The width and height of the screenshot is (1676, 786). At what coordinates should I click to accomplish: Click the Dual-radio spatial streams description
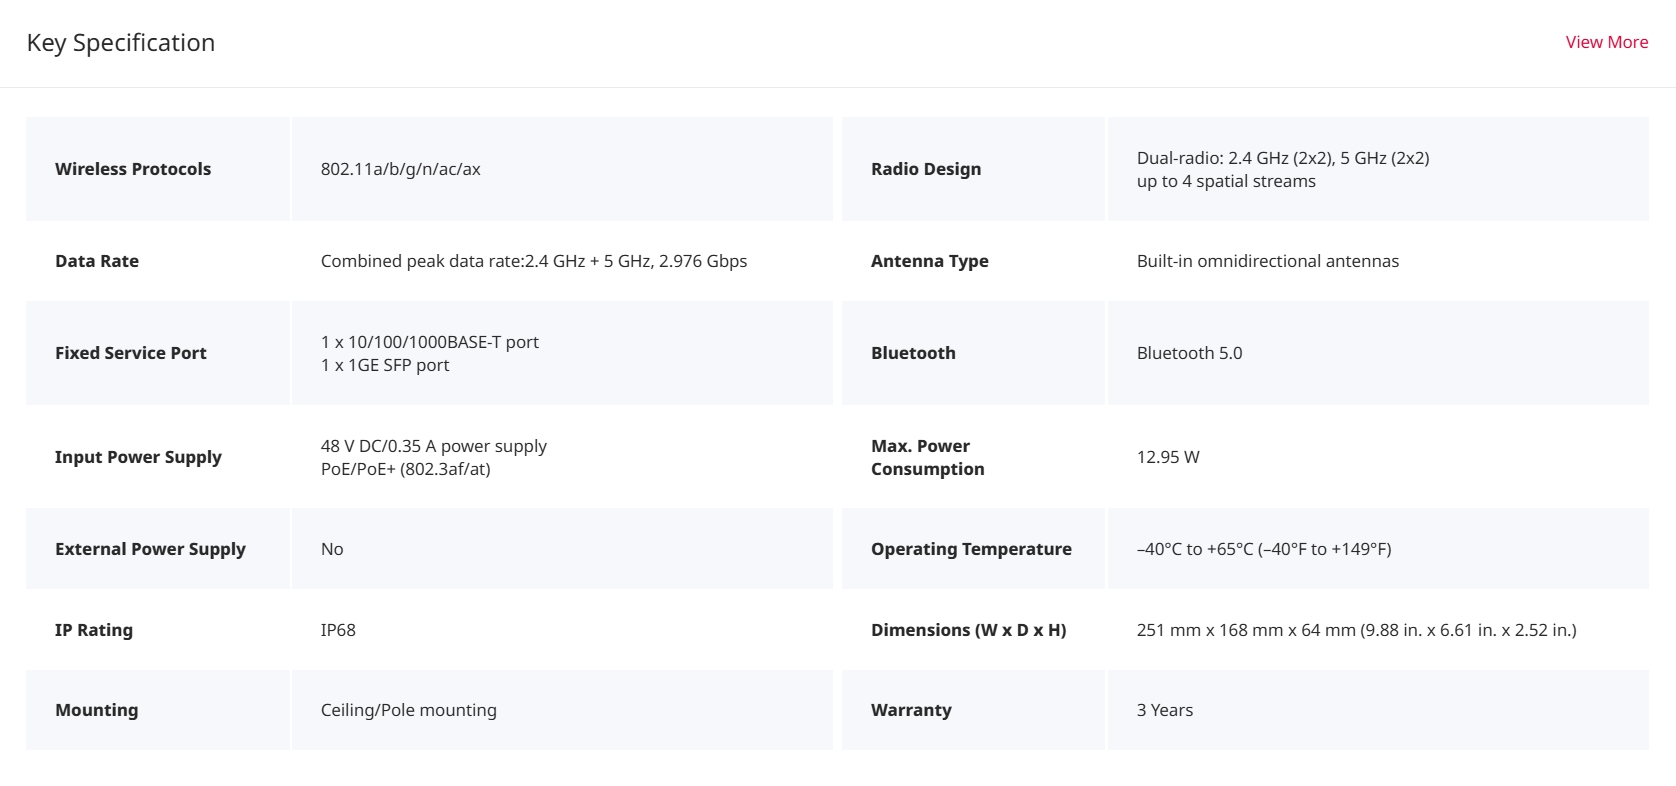click(x=1282, y=169)
